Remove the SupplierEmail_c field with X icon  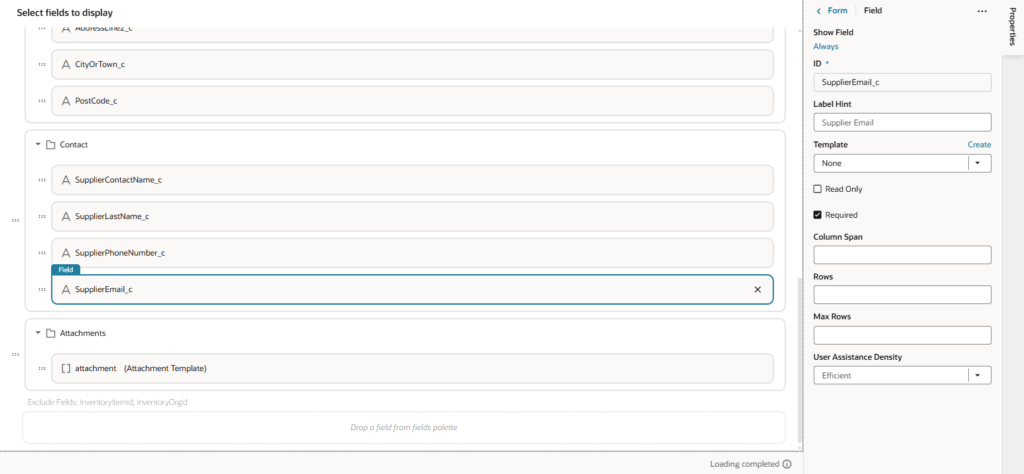coord(757,289)
